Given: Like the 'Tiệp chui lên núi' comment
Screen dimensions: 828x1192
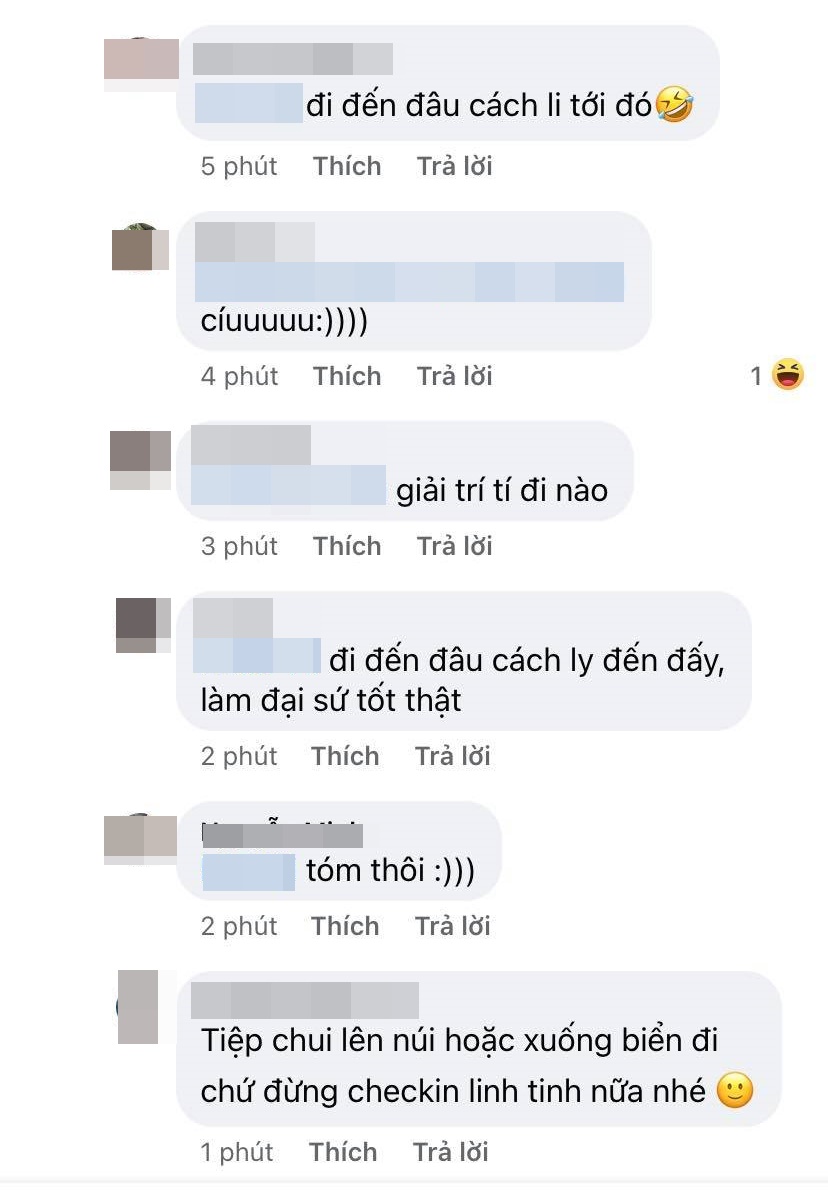Looking at the screenshot, I should (x=343, y=1152).
